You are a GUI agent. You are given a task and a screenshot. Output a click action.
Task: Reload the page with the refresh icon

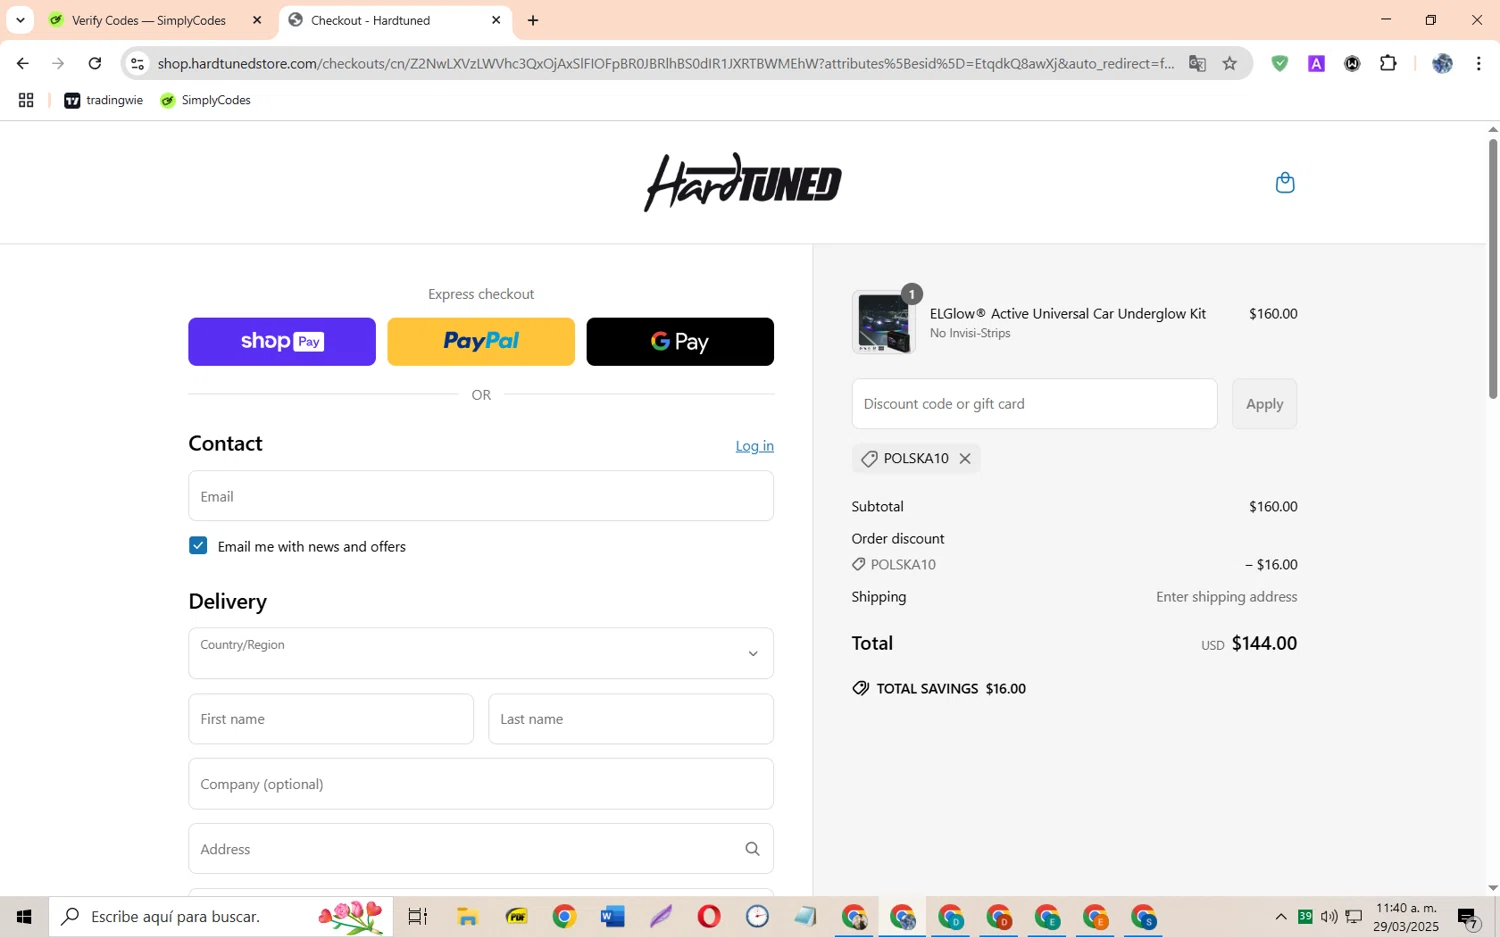[x=95, y=63]
